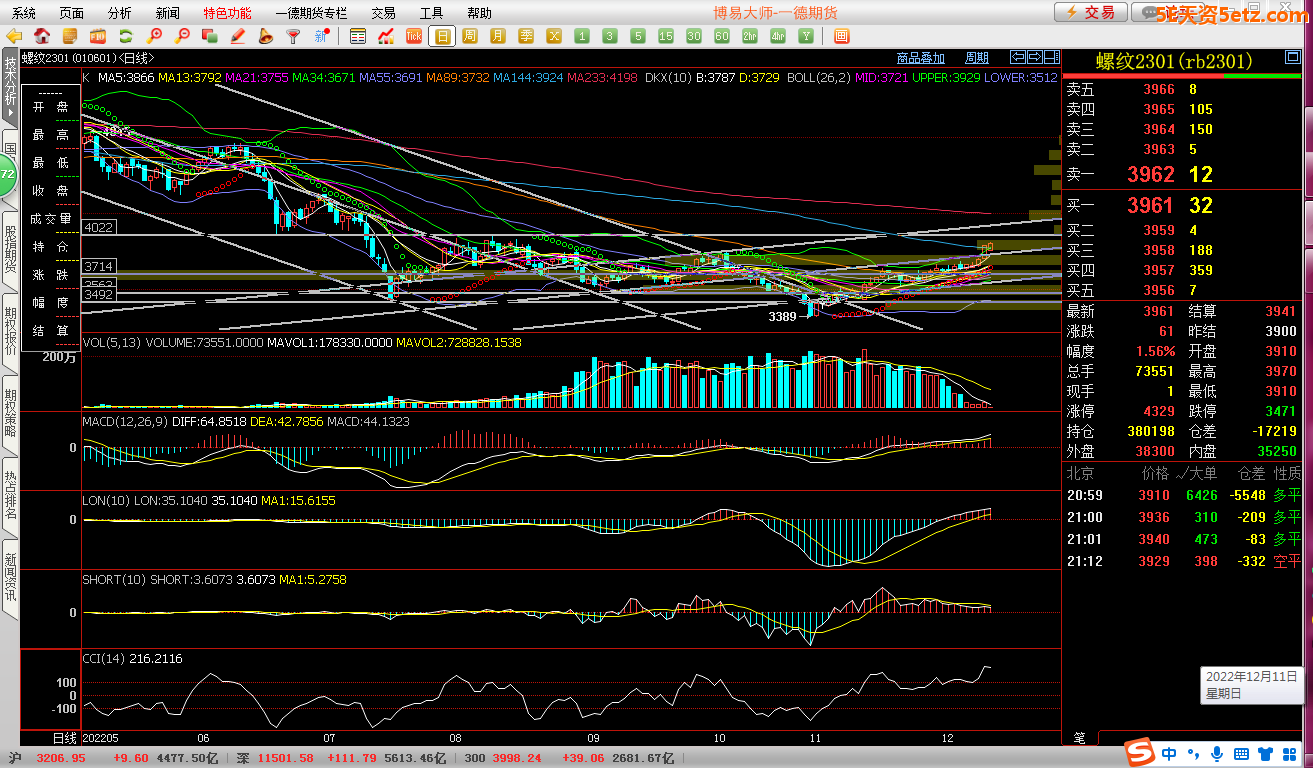Click the next contract right-arrow box
The image size is (1313, 768).
tap(1035, 57)
